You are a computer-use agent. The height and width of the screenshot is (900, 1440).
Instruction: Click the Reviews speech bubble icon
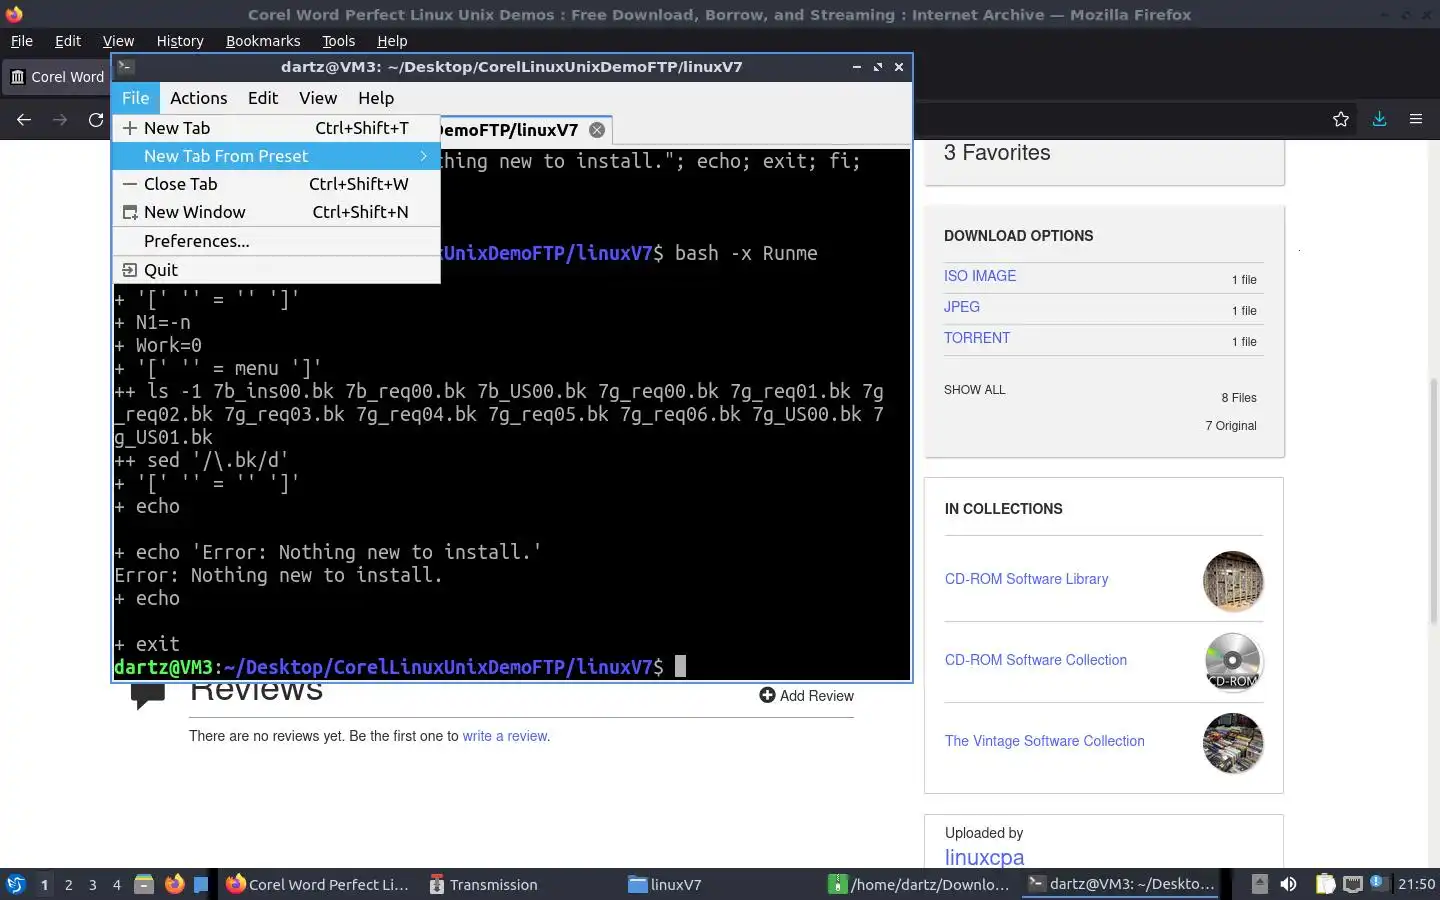(148, 697)
